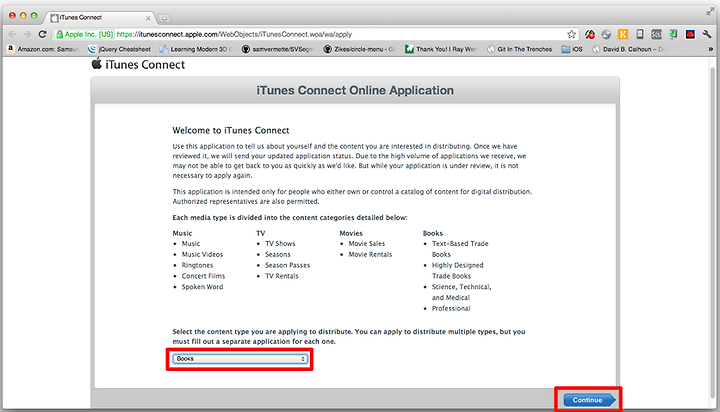
Task: Click the iTunes Connect header title
Action: tap(145, 65)
